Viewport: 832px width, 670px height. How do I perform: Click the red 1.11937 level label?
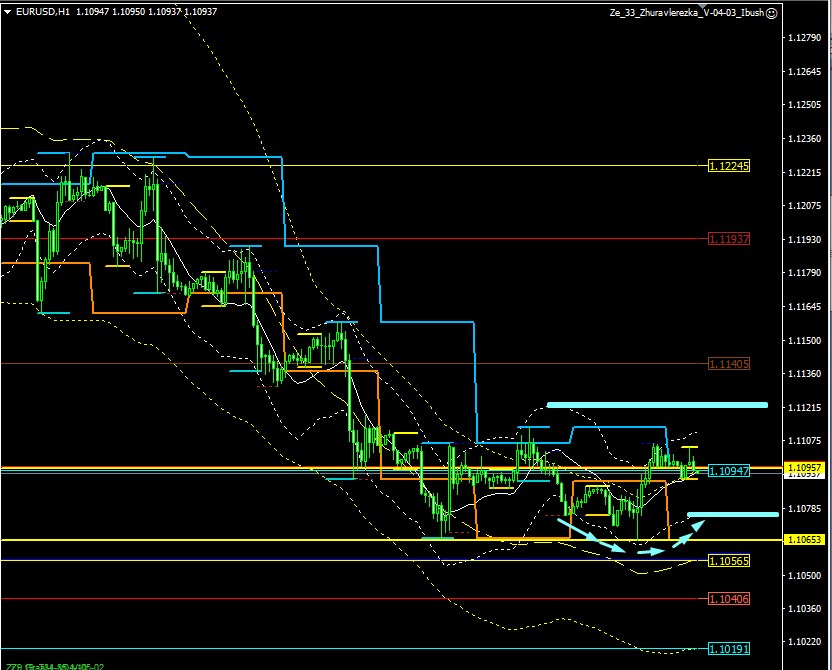728,239
